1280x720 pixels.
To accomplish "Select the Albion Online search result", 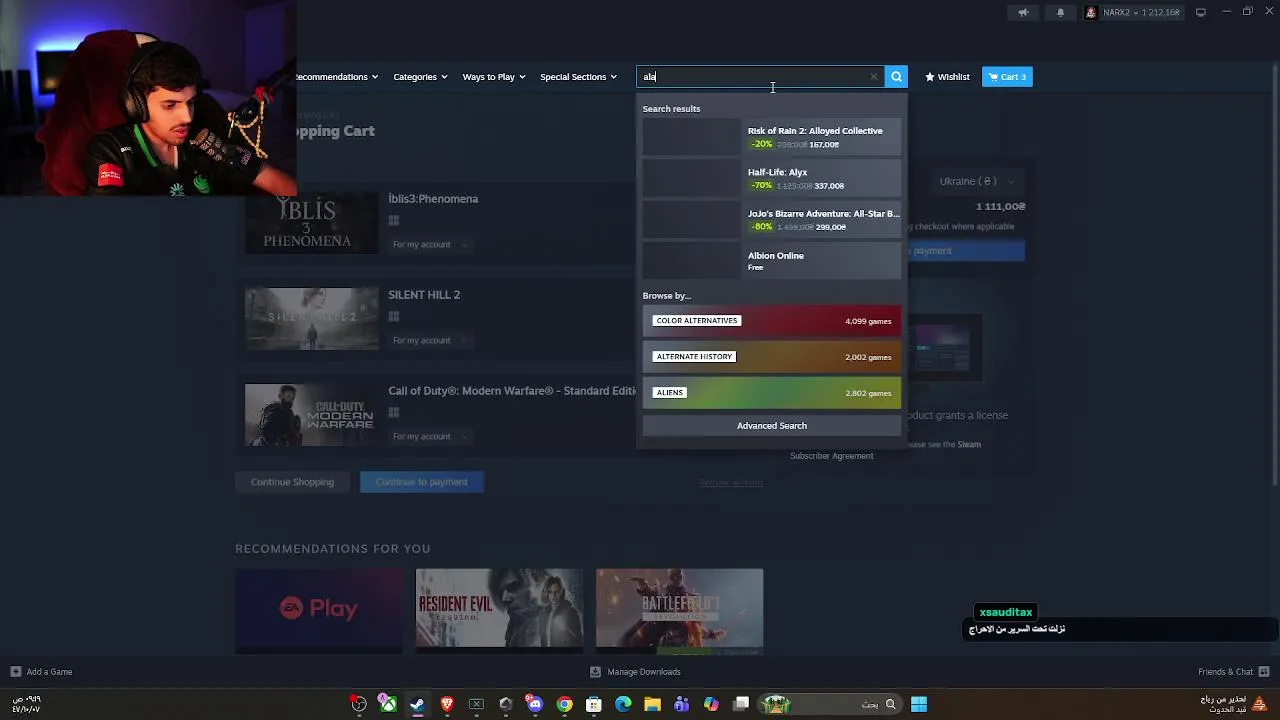I will pos(771,261).
